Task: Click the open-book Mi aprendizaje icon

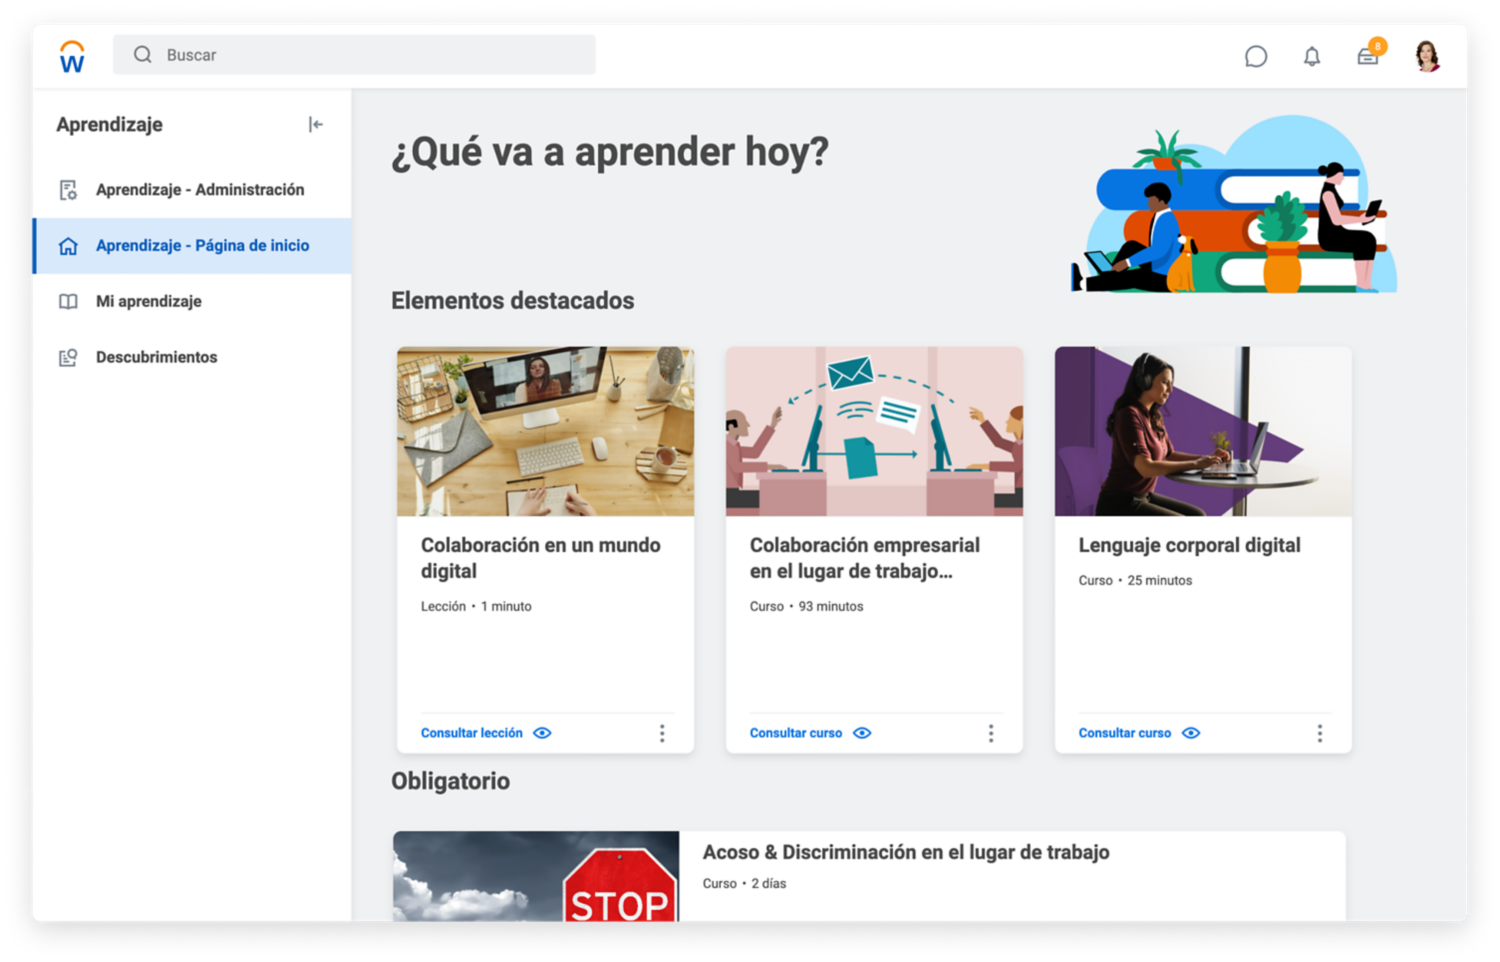Action: pos(68,301)
